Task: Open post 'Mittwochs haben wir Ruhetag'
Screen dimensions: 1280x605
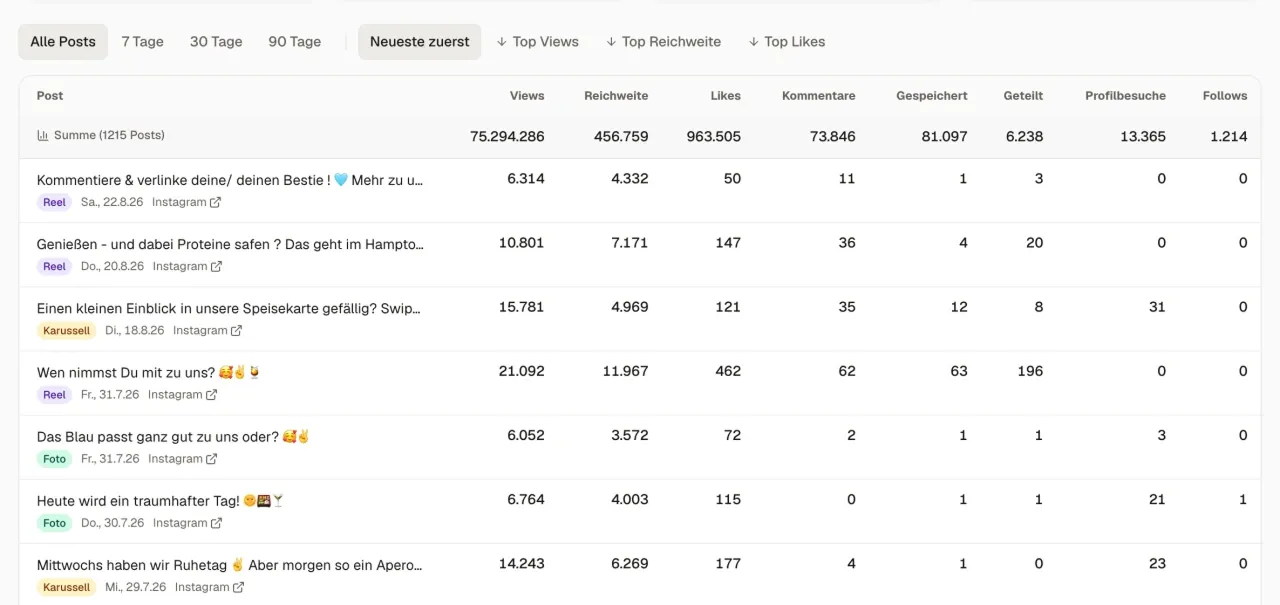Action: (x=230, y=564)
